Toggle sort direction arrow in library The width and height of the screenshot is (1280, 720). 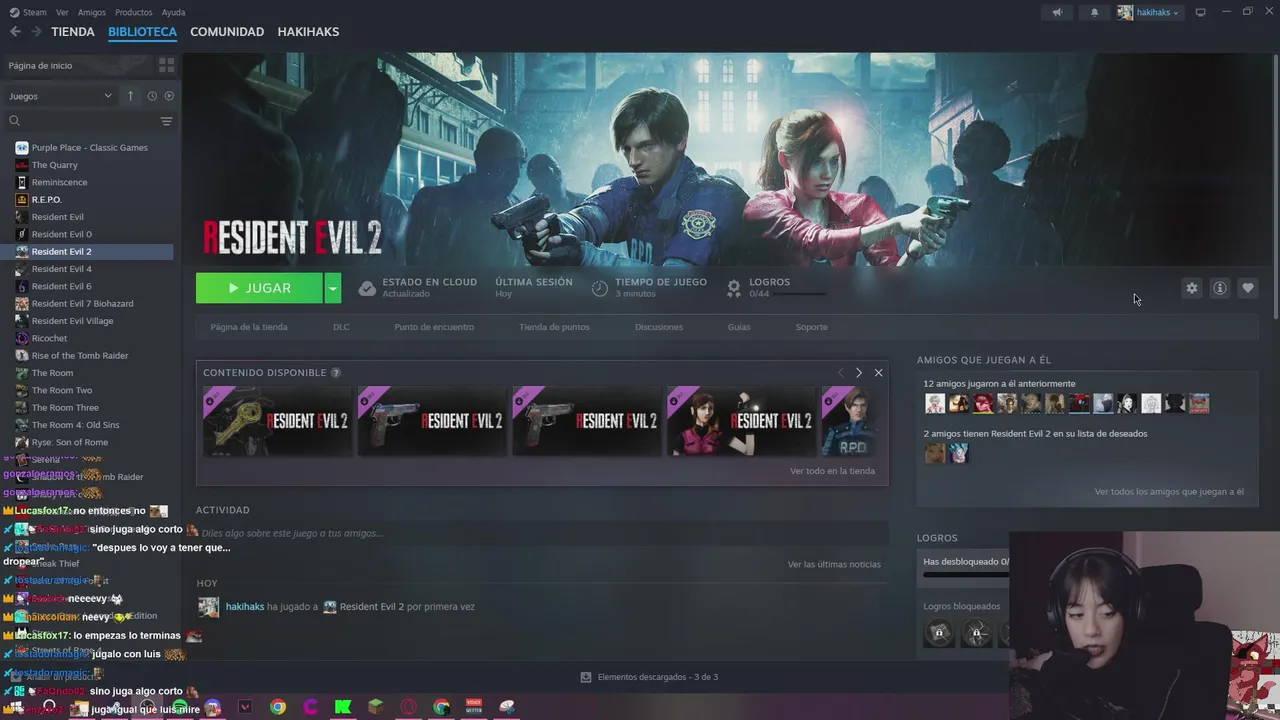[130, 96]
